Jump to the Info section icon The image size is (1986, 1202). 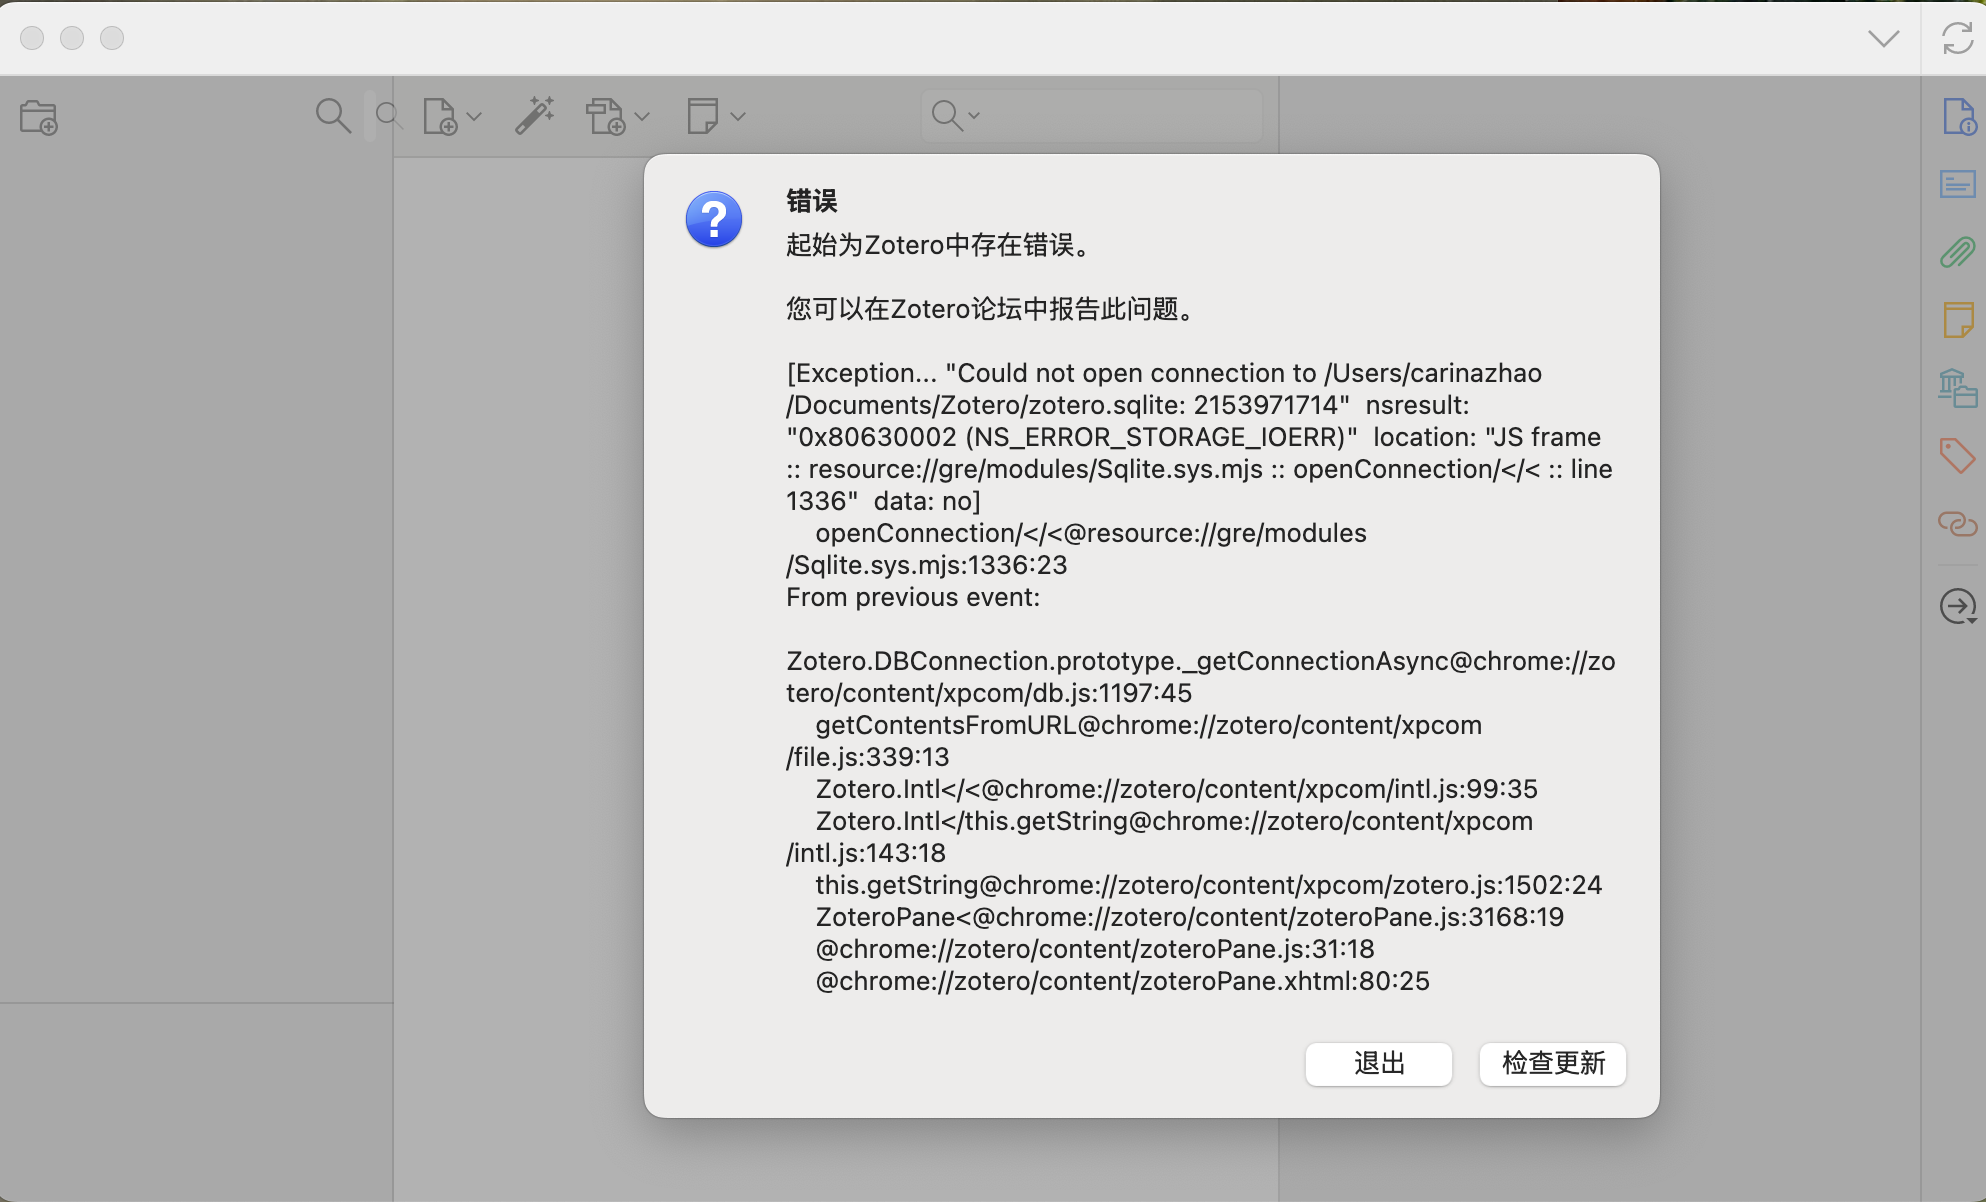pyautogui.click(x=1958, y=117)
